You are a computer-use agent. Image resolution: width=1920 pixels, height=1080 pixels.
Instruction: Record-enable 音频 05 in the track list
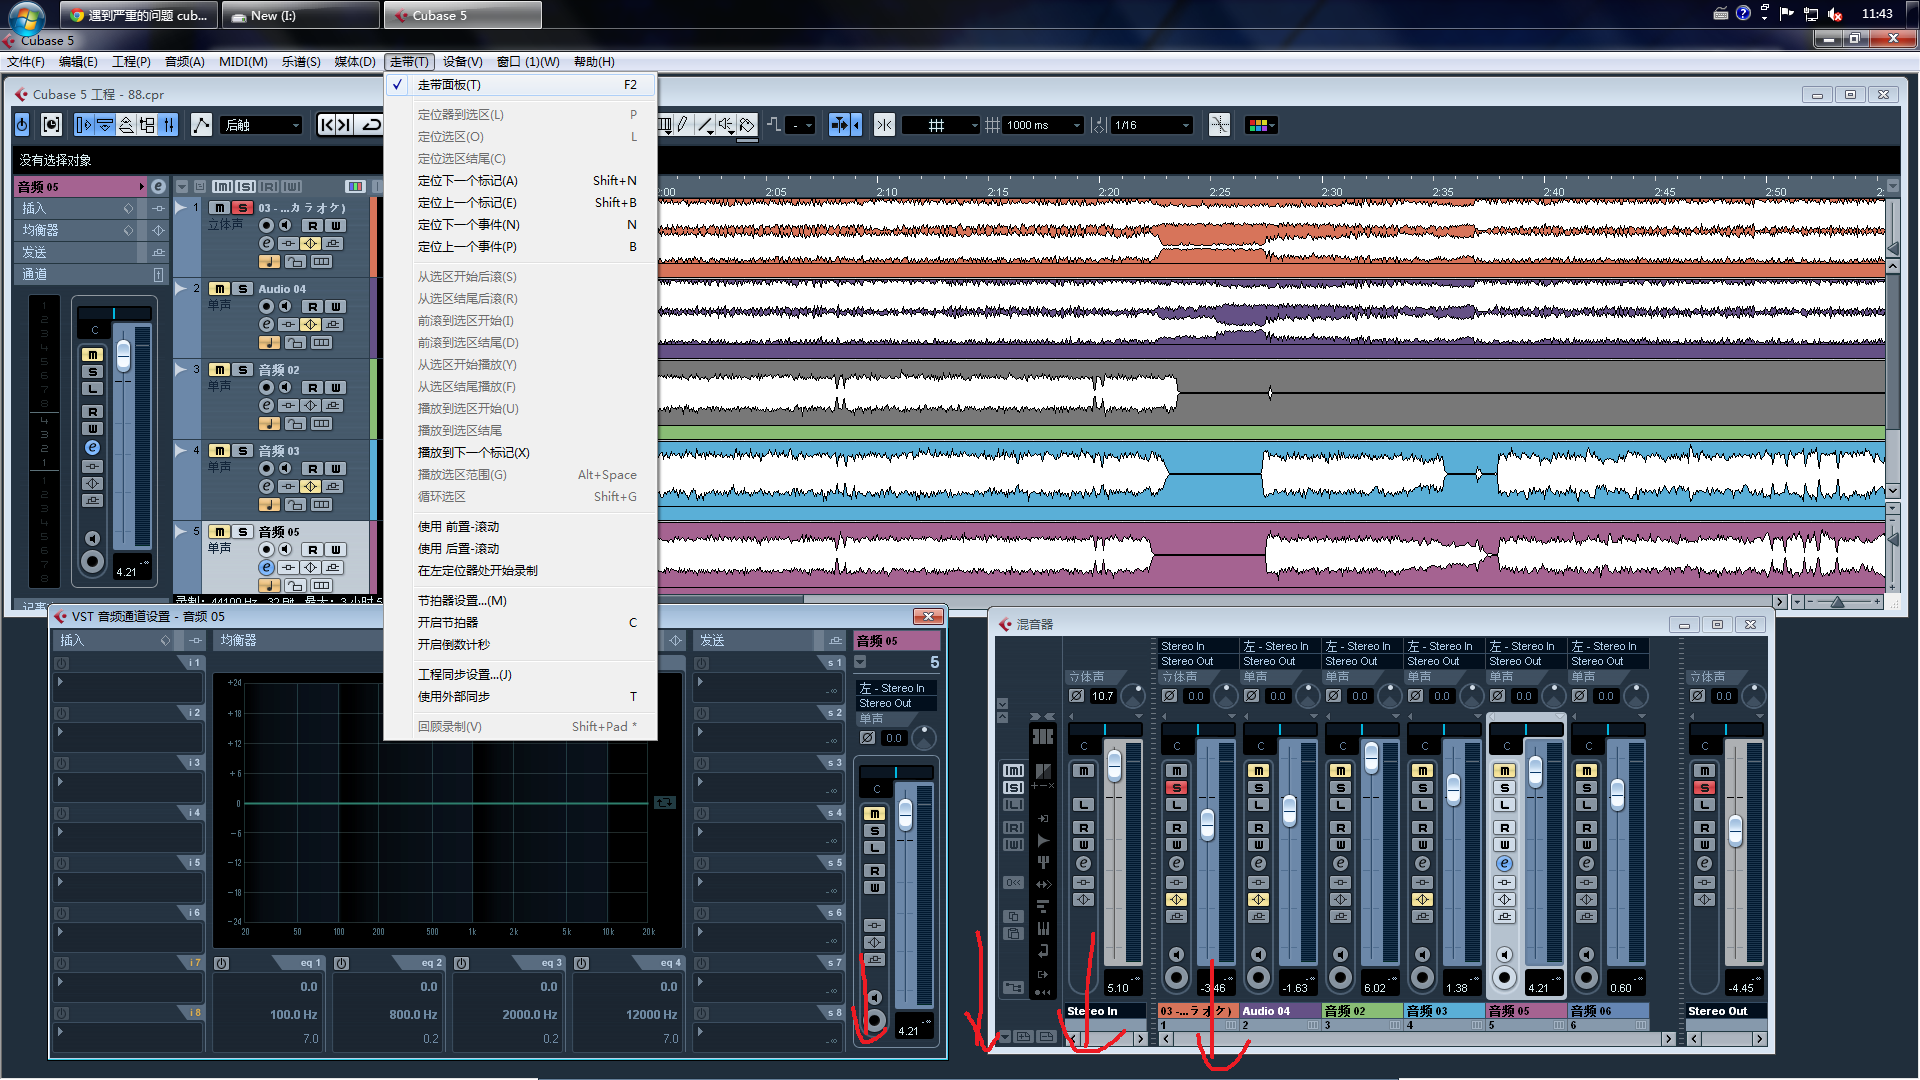click(267, 549)
